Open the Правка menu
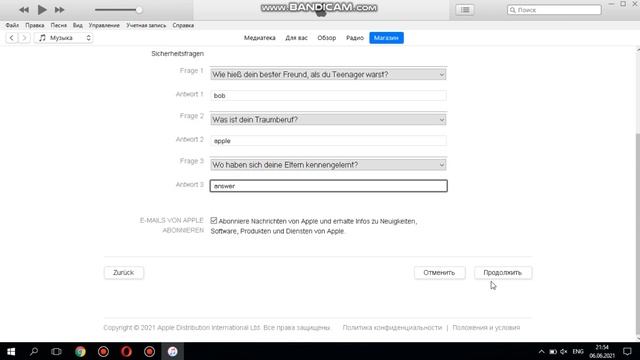This screenshot has width=640, height=360. [x=35, y=25]
